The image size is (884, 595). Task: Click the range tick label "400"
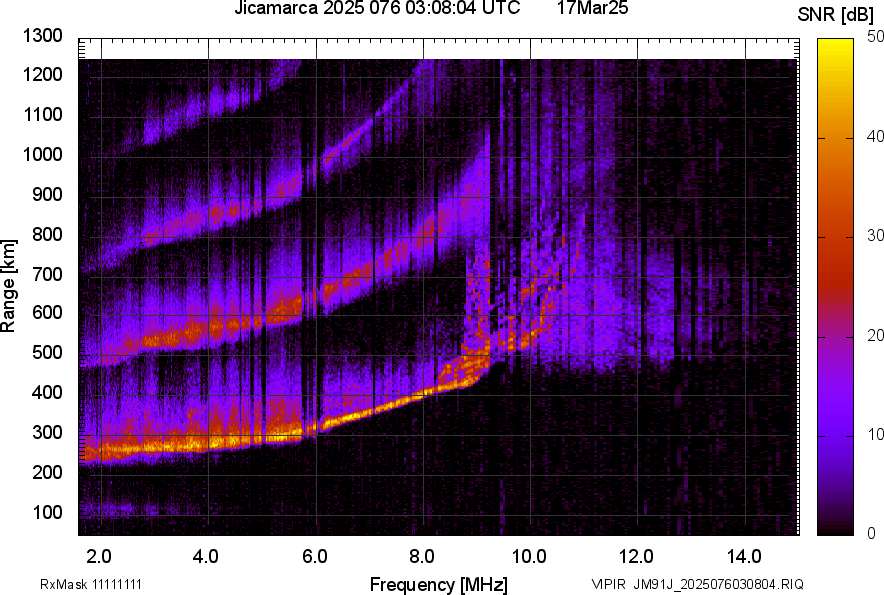coord(47,393)
